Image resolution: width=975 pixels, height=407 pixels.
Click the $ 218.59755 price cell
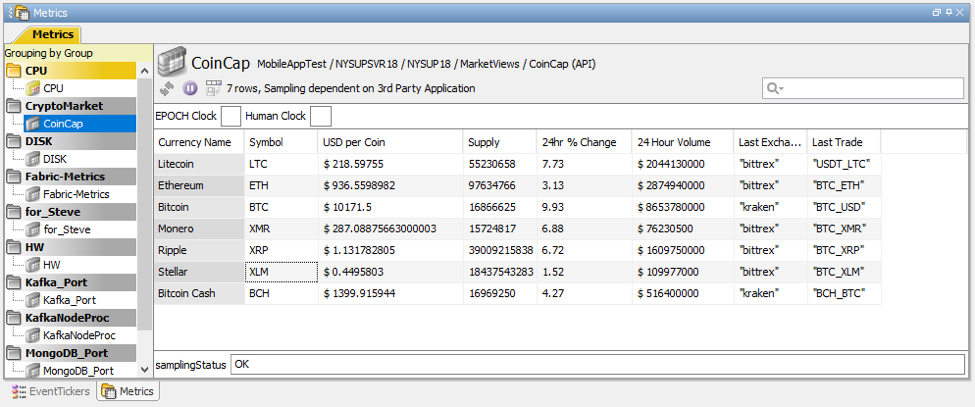[x=390, y=164]
